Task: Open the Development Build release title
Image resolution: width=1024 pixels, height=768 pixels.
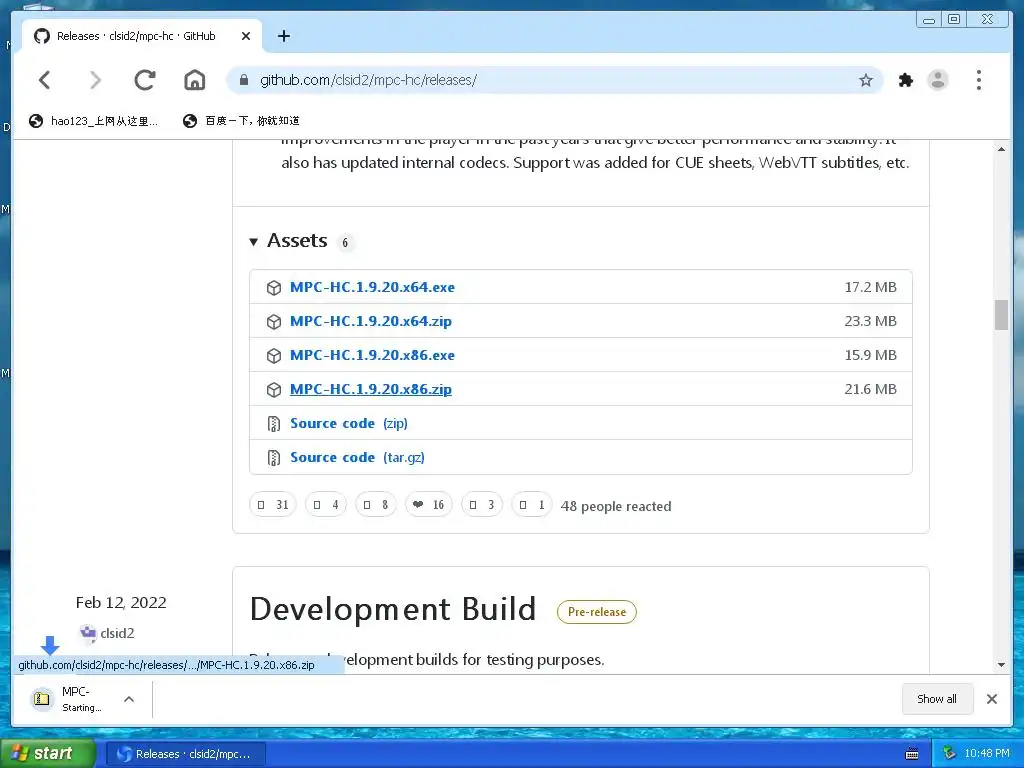Action: coord(393,609)
